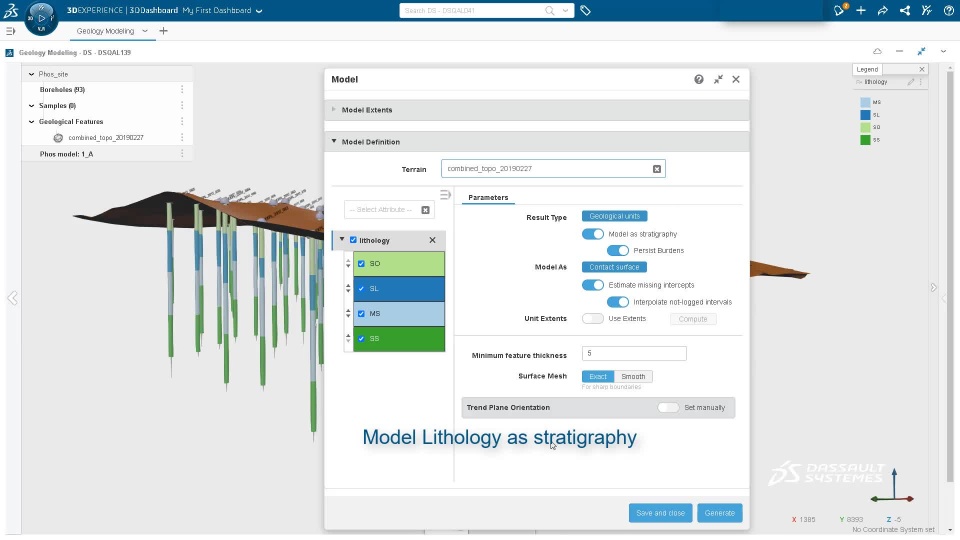Click the attribute list collapse icon
Image resolution: width=960 pixels, height=540 pixels.
445,195
